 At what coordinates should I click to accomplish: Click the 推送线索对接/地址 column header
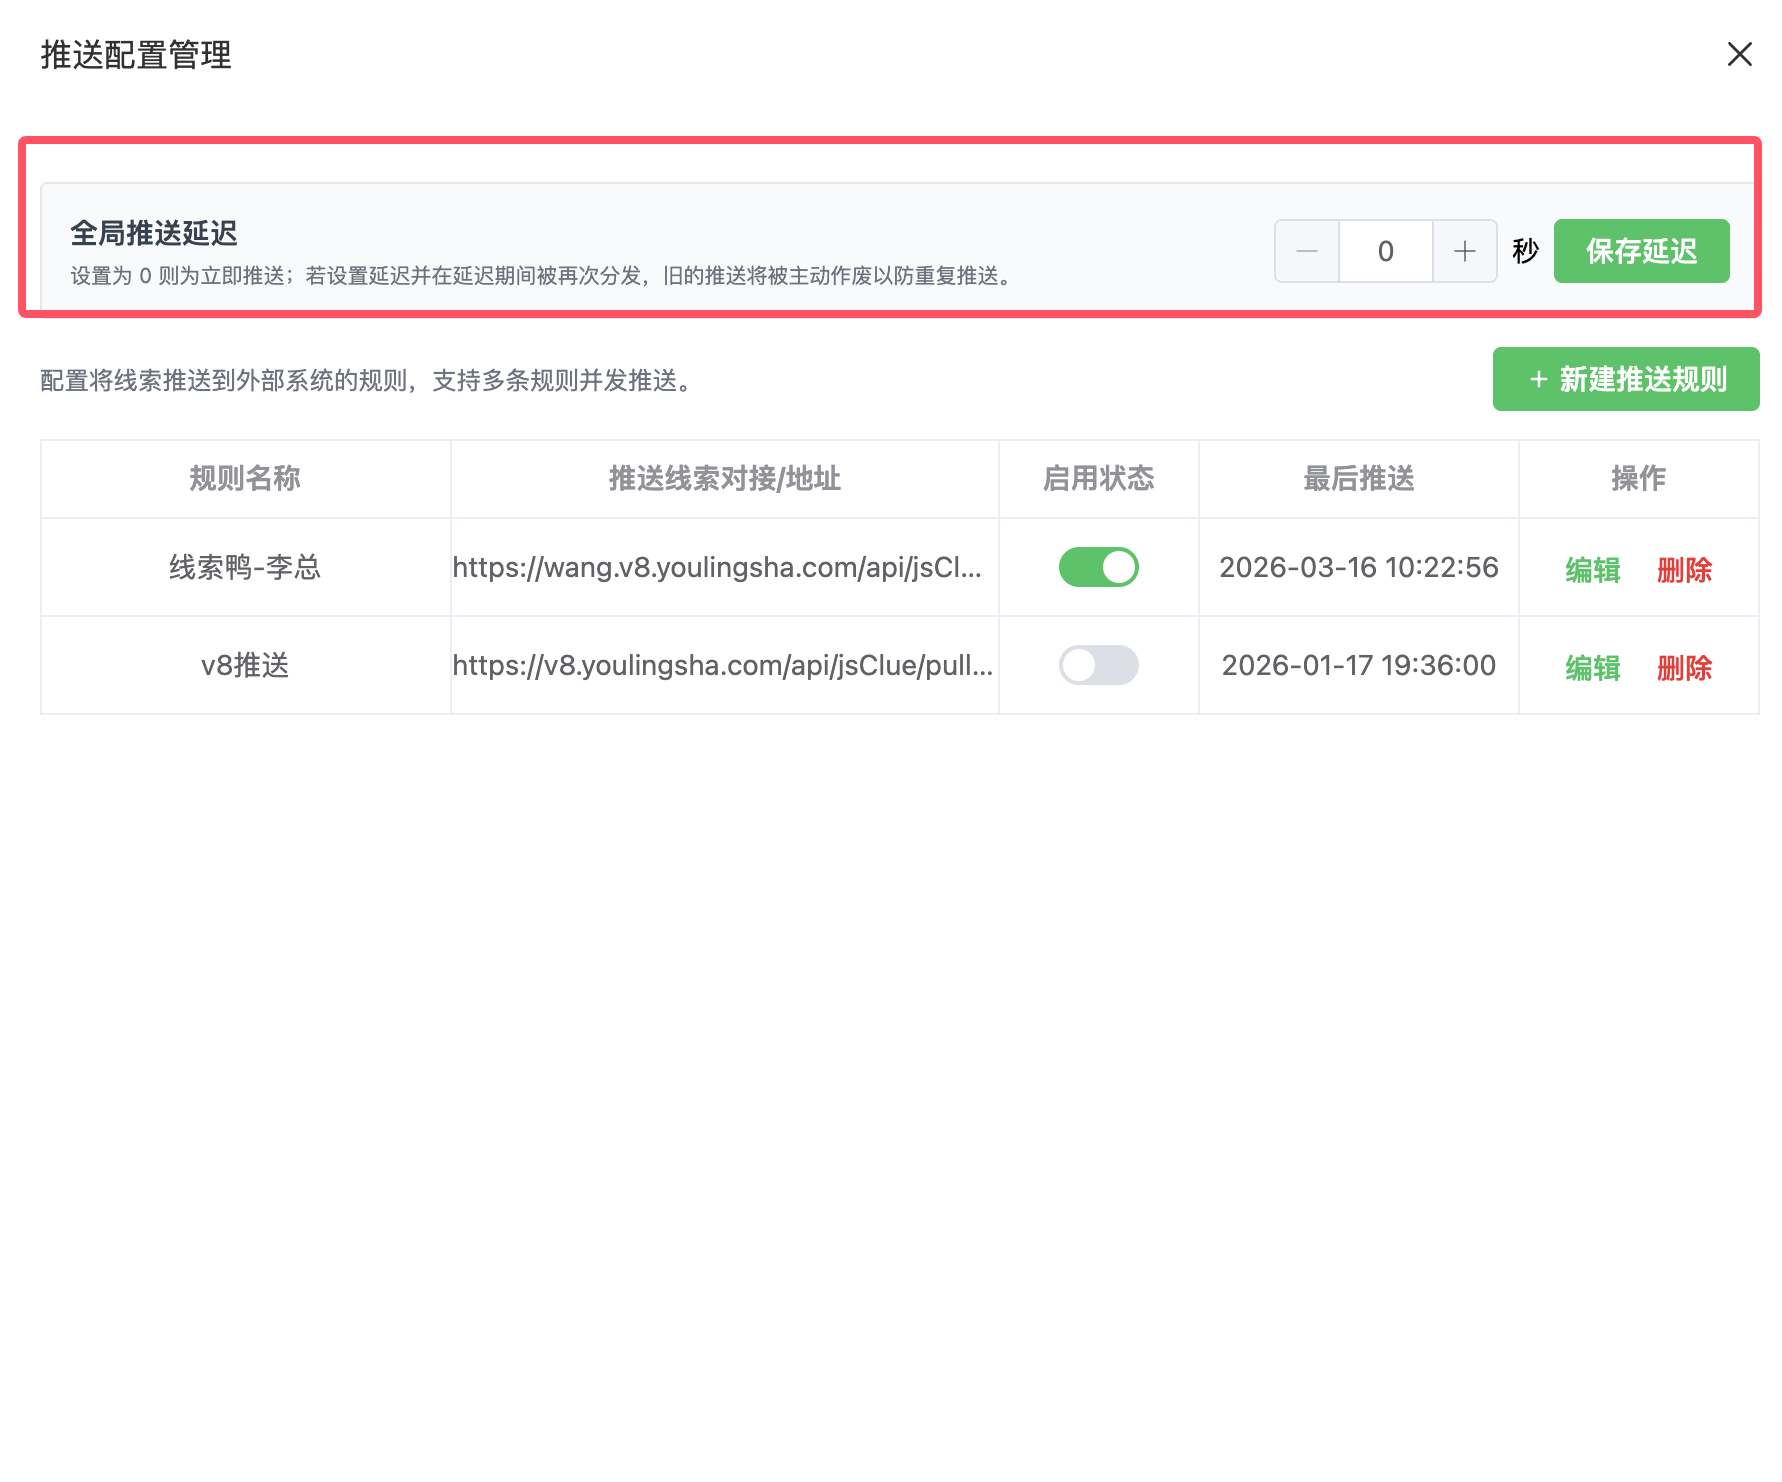[x=724, y=479]
